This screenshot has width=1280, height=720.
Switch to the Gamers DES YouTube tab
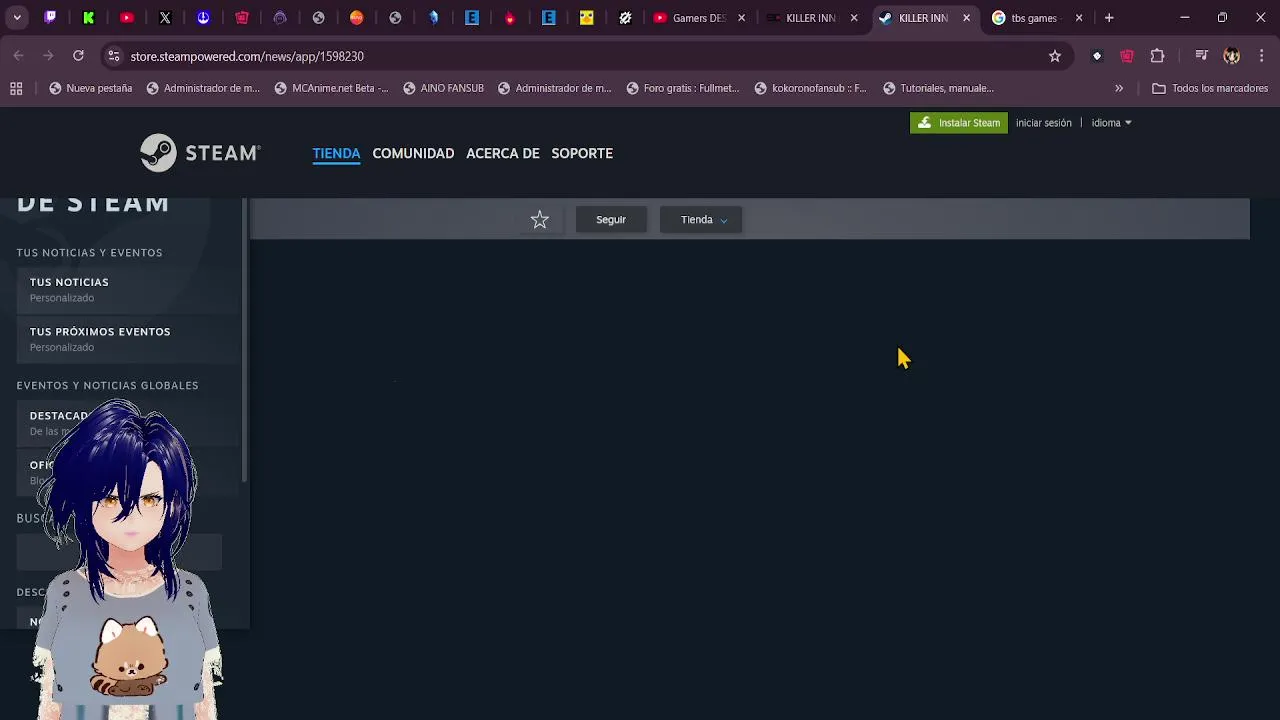pyautogui.click(x=698, y=18)
